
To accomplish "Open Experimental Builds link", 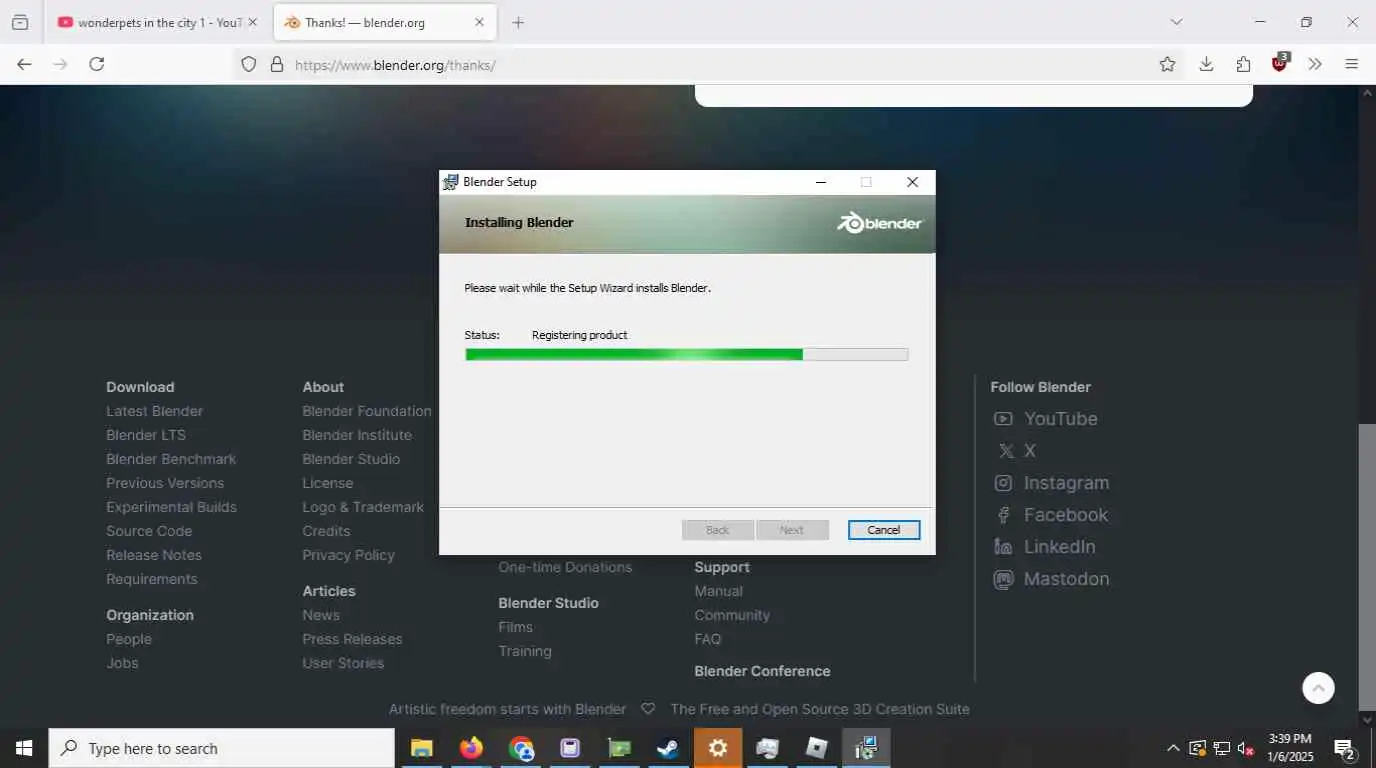I will point(172,507).
